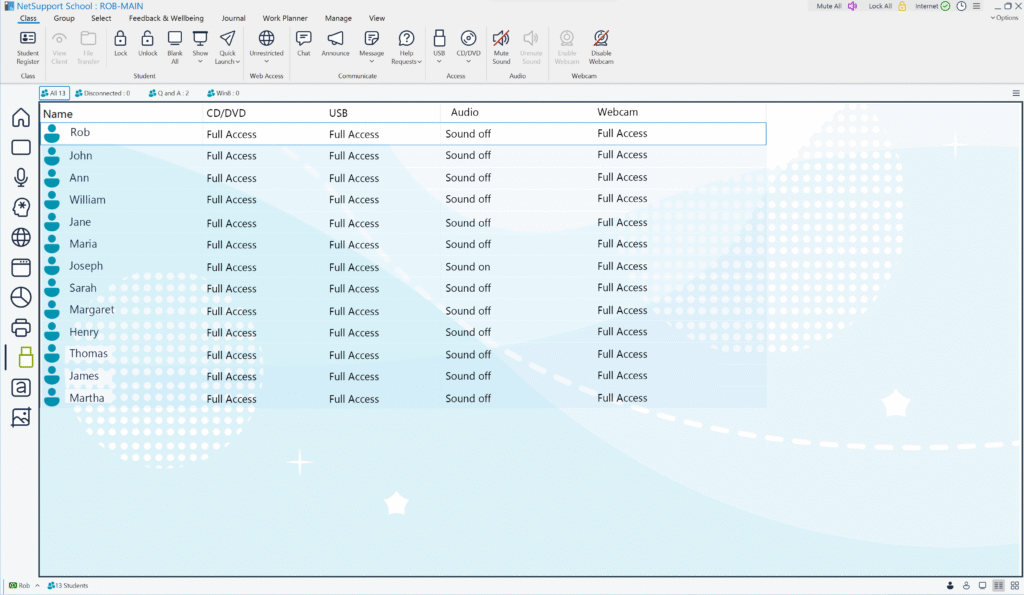Image resolution: width=1024 pixels, height=595 pixels.
Task: Expand the CD/DVD access dropdown
Action: [x=468, y=61]
